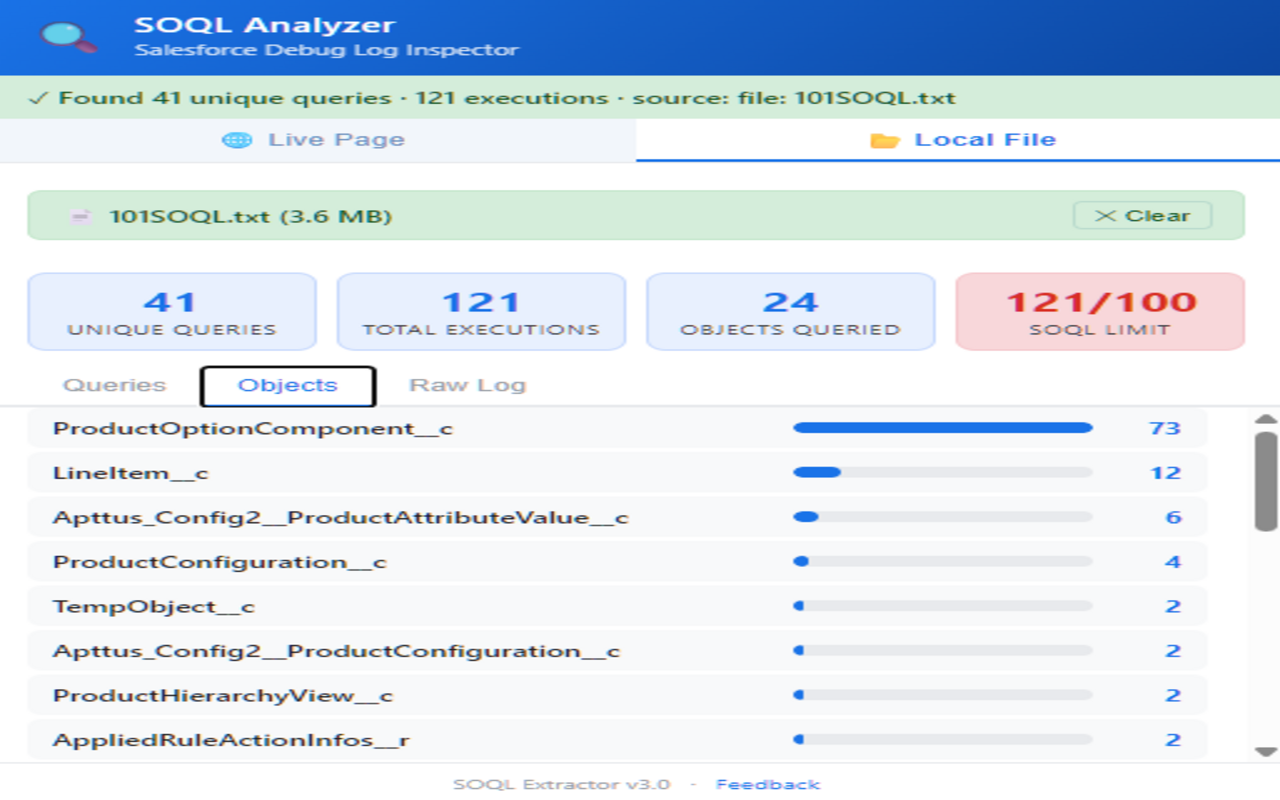Select the Objects tab
This screenshot has height=800, width=1280.
click(x=288, y=386)
